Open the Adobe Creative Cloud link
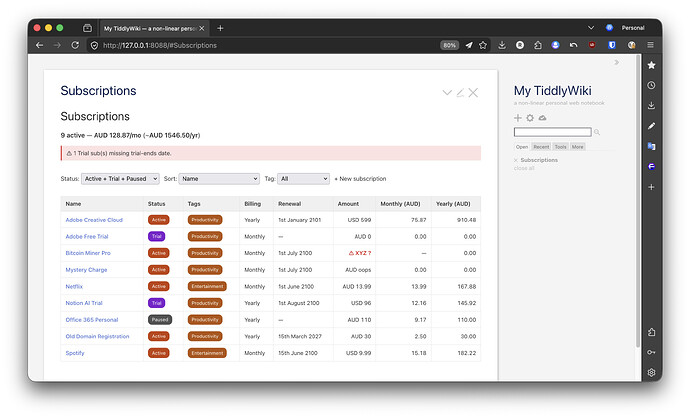 94,220
